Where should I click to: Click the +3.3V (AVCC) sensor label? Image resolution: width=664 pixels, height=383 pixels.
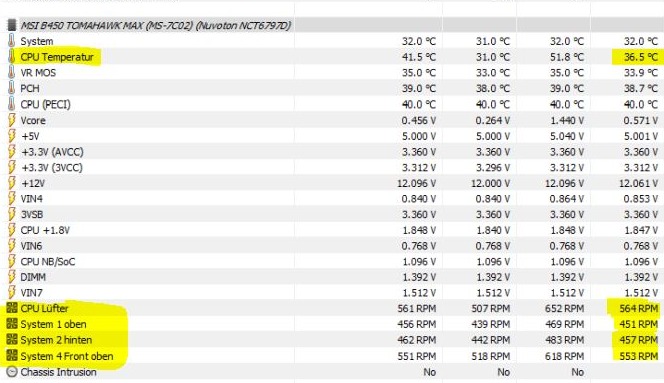click(x=52, y=152)
